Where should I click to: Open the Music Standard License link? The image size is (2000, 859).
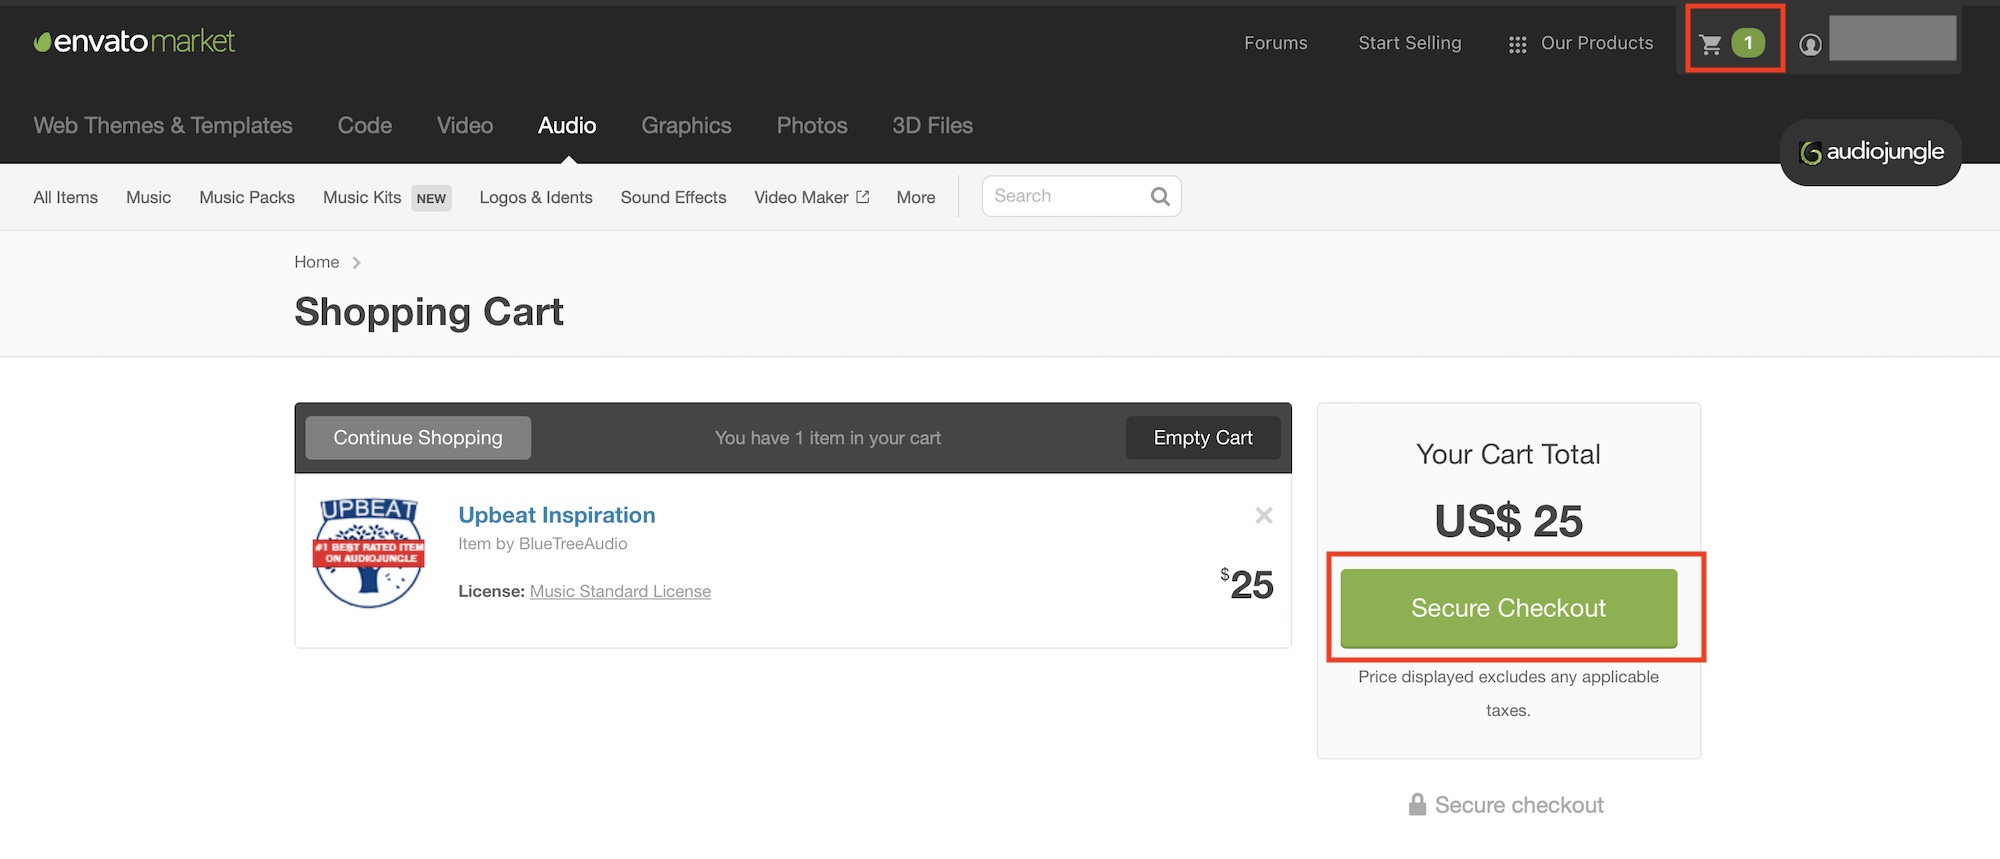click(x=620, y=592)
